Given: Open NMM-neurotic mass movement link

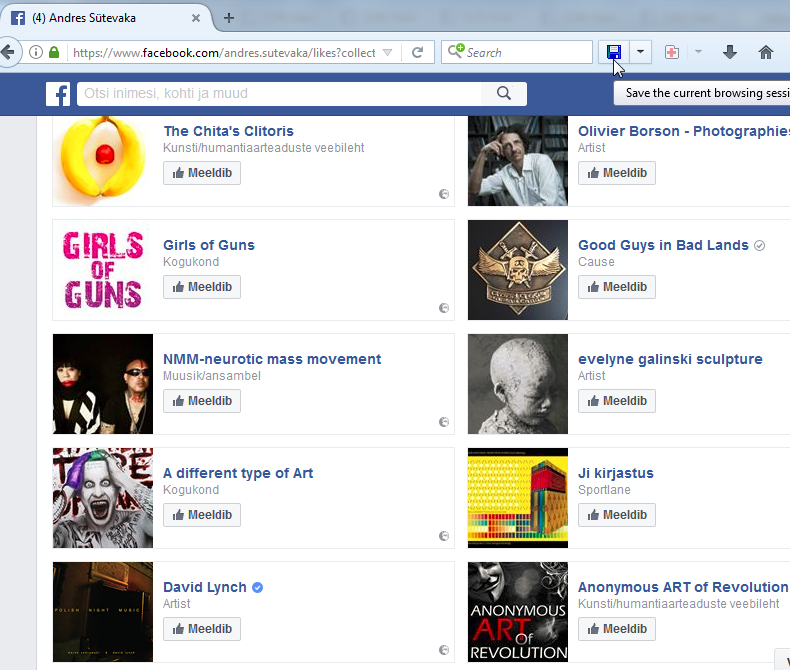Looking at the screenshot, I should point(272,359).
